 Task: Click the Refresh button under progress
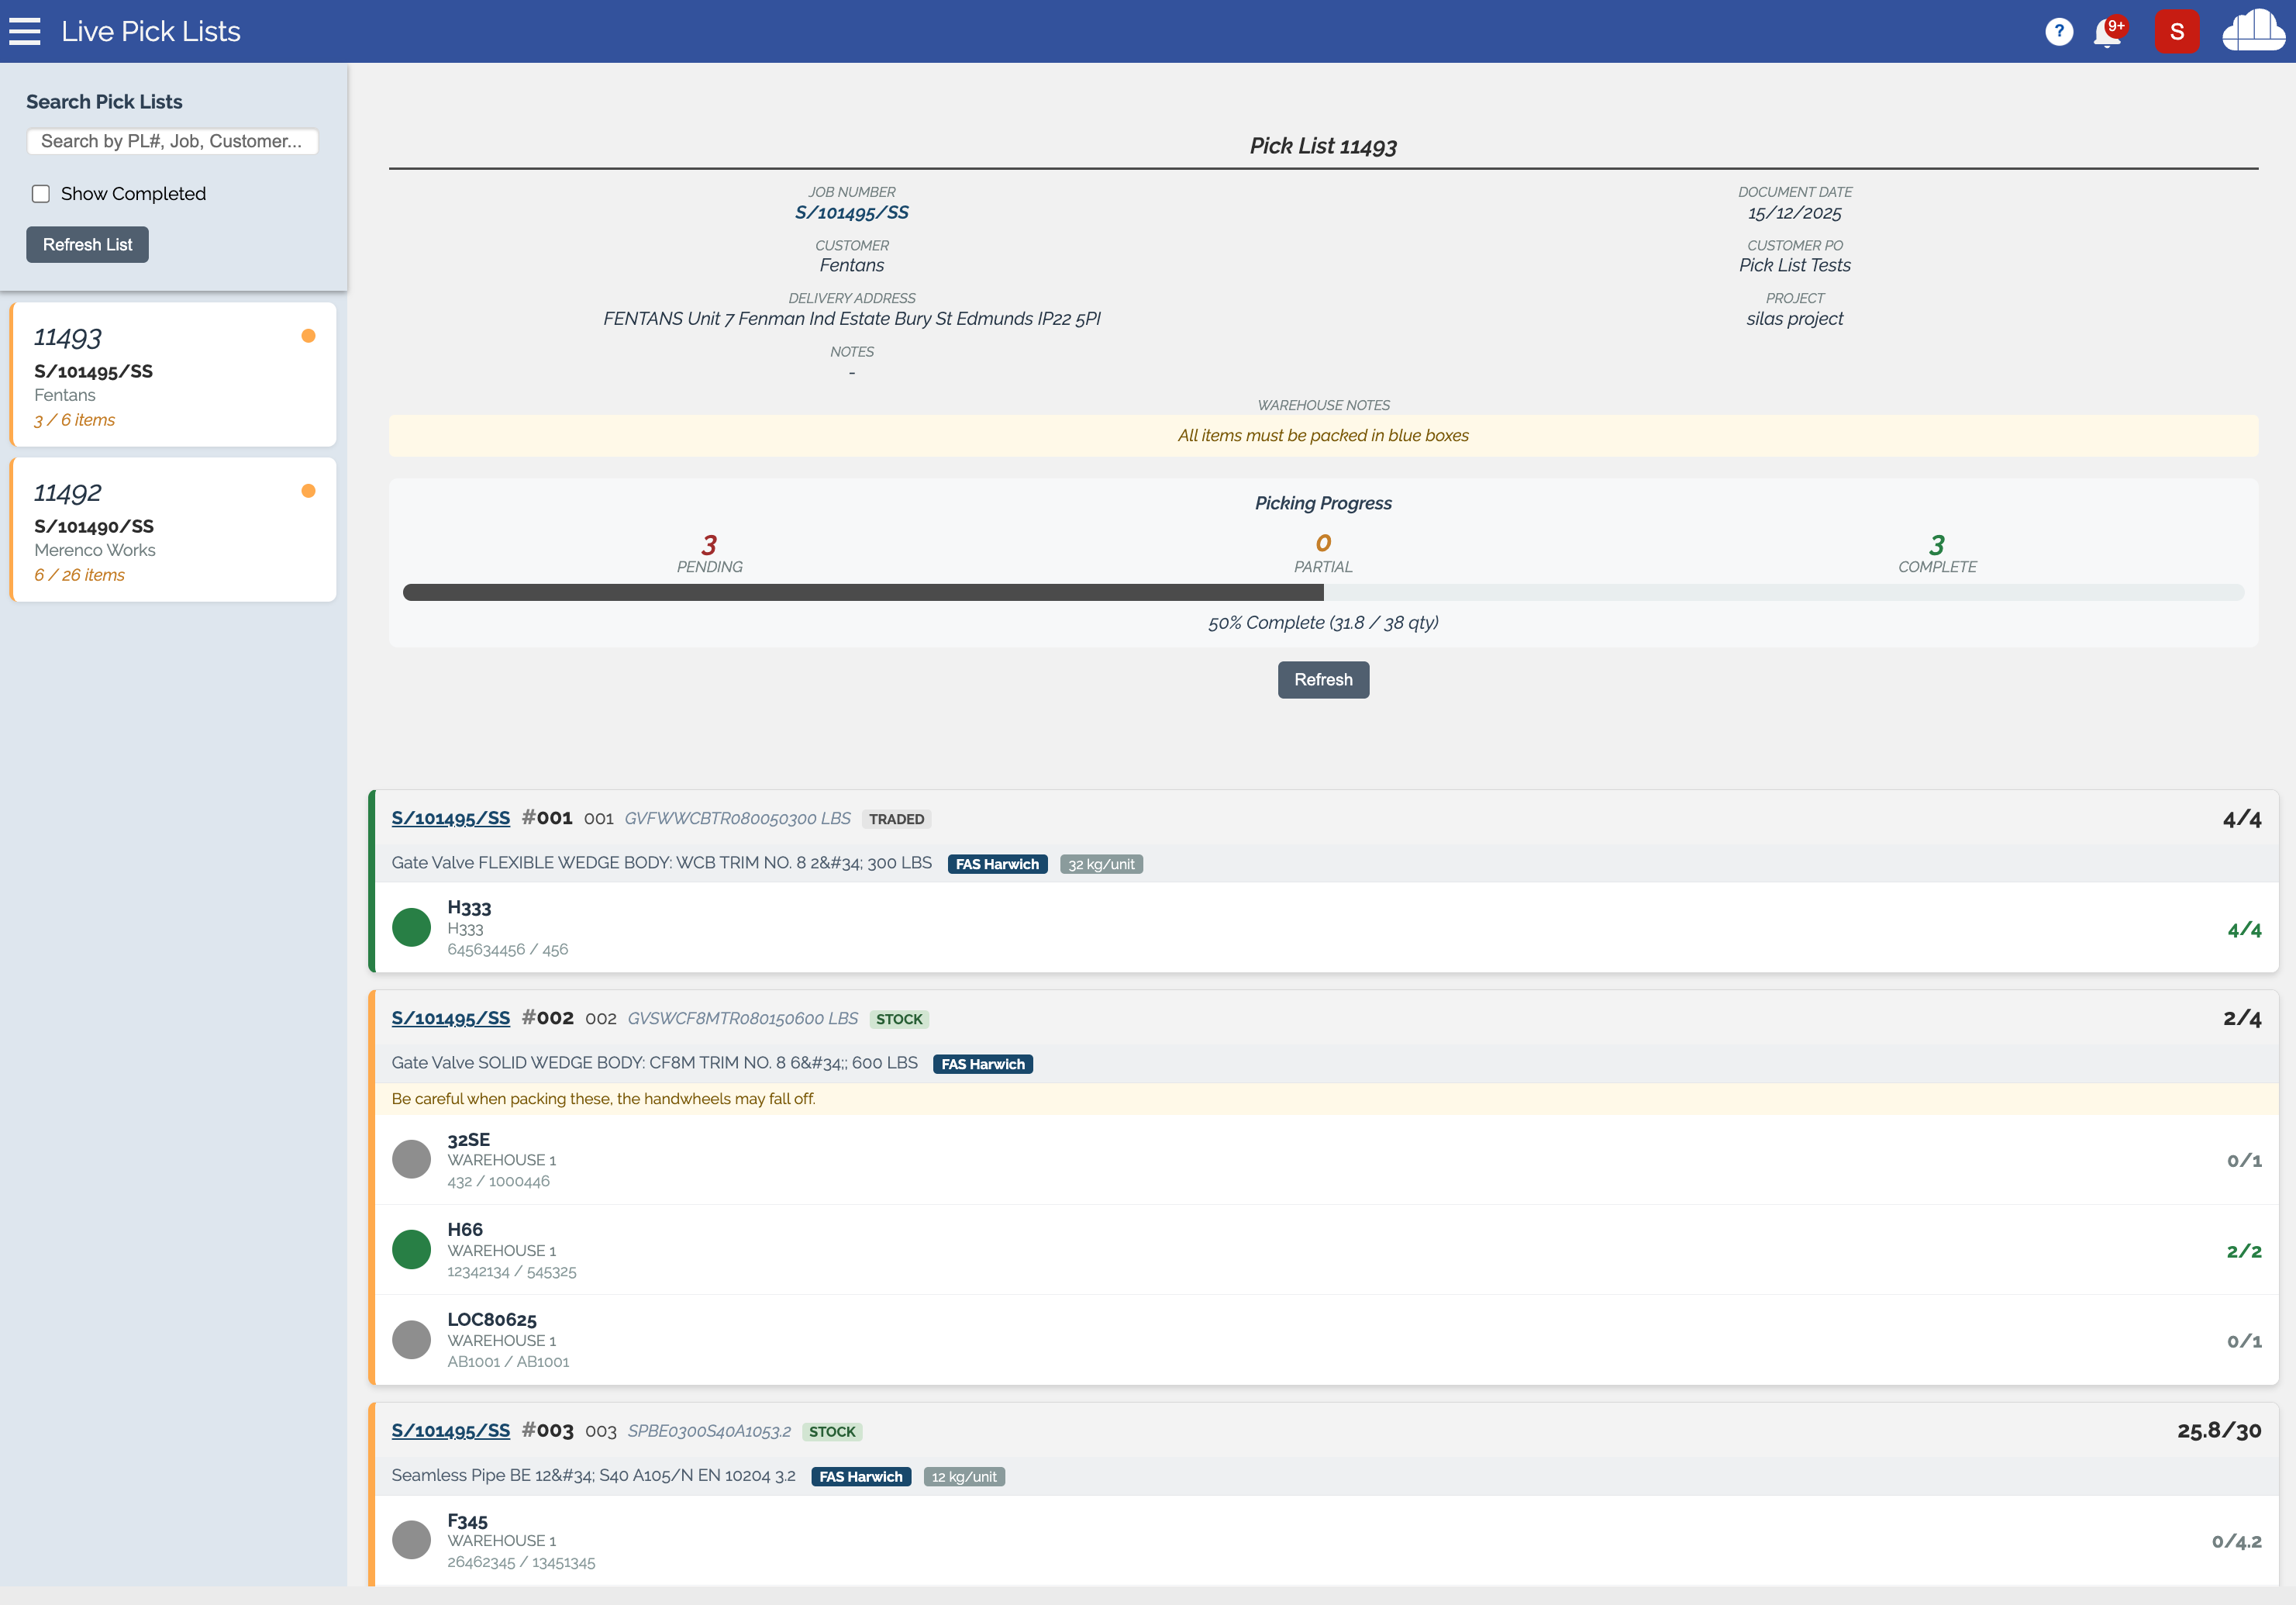1322,680
